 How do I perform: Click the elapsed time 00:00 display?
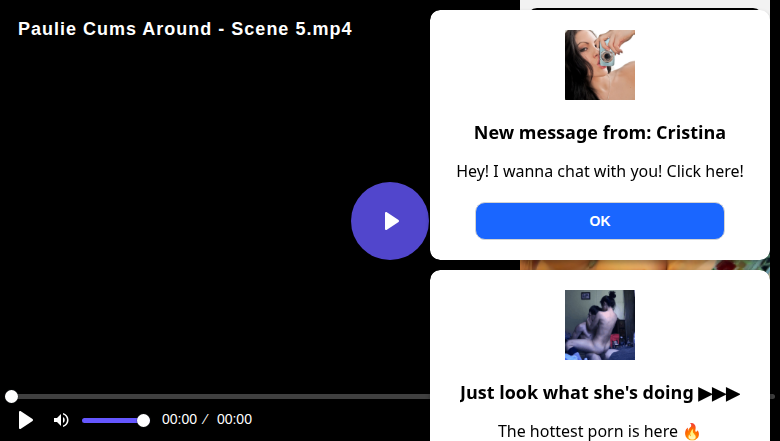(180, 420)
